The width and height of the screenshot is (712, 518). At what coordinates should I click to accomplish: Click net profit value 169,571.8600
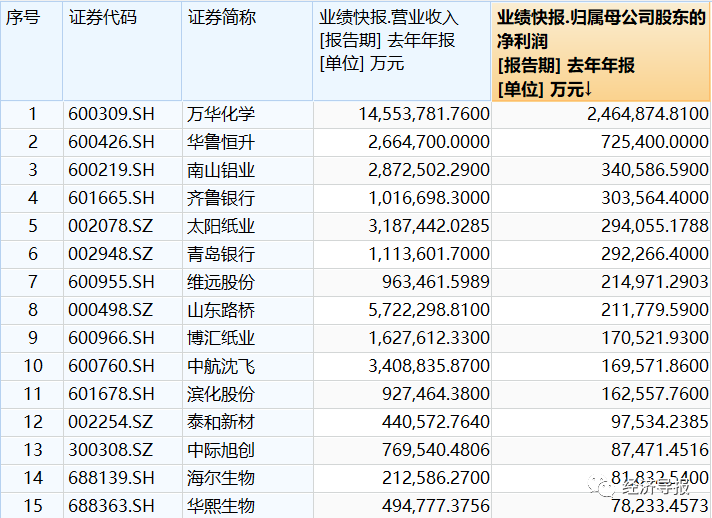[x=655, y=366]
